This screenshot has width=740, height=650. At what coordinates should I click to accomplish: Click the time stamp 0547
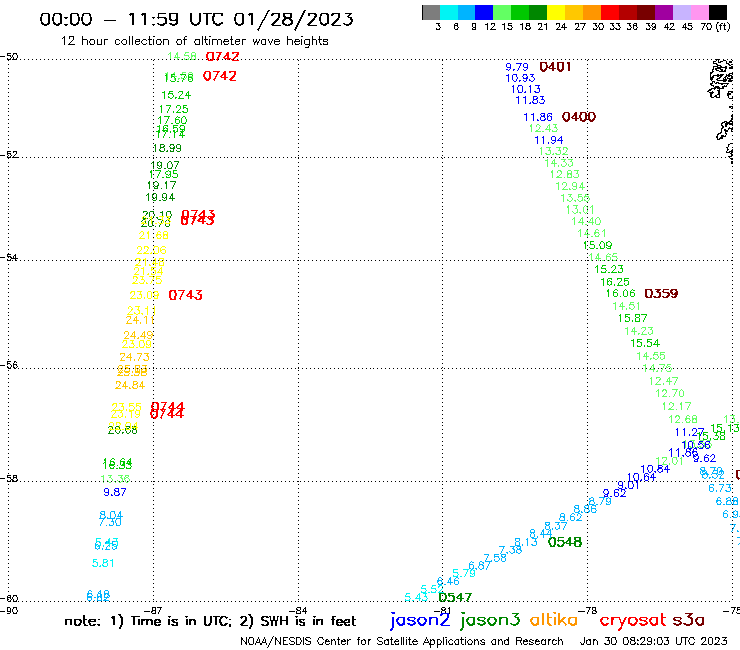[455, 598]
